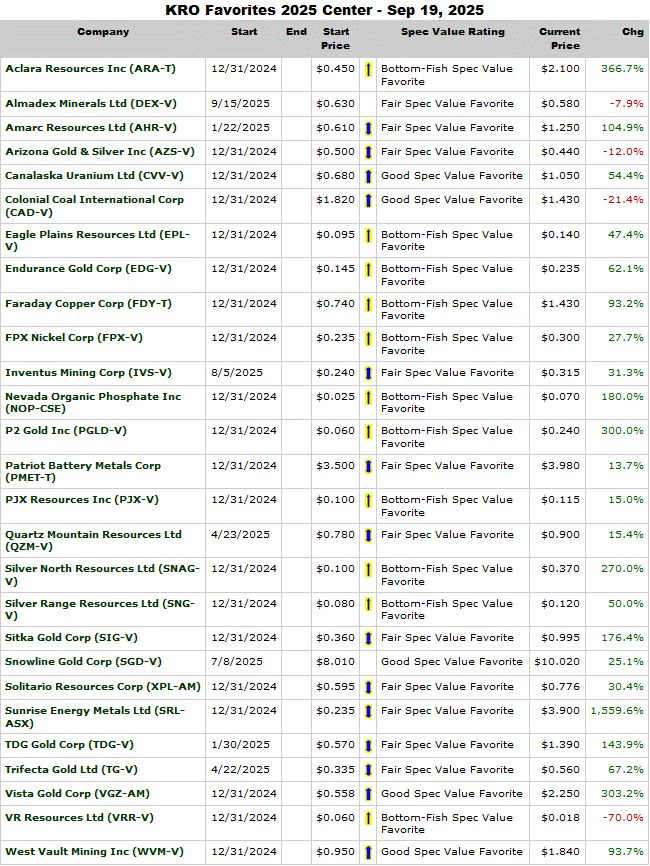Click the Chg column header
This screenshot has height=866, width=650.
[x=633, y=31]
